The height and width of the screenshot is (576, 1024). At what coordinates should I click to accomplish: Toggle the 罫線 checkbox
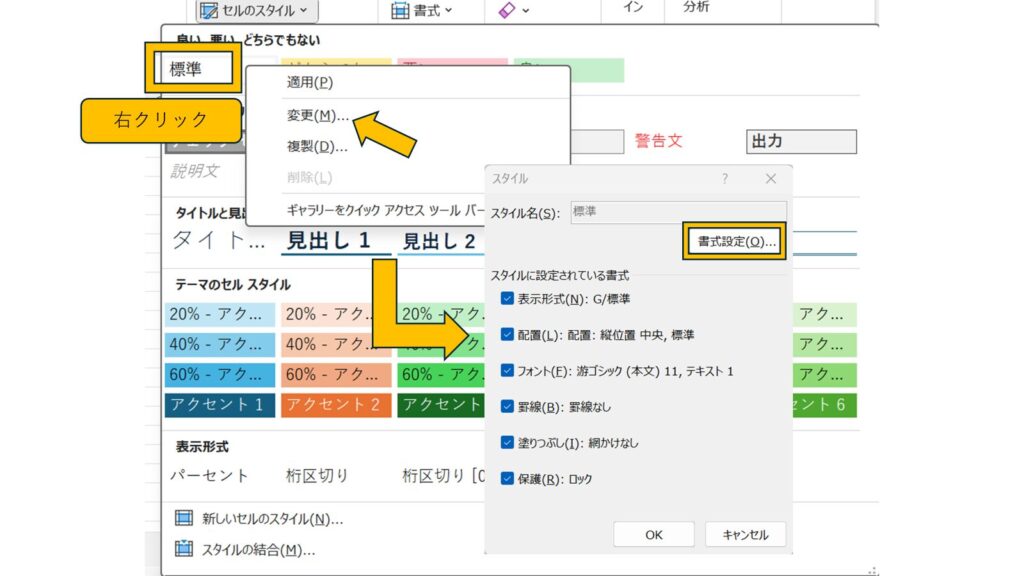tap(508, 407)
